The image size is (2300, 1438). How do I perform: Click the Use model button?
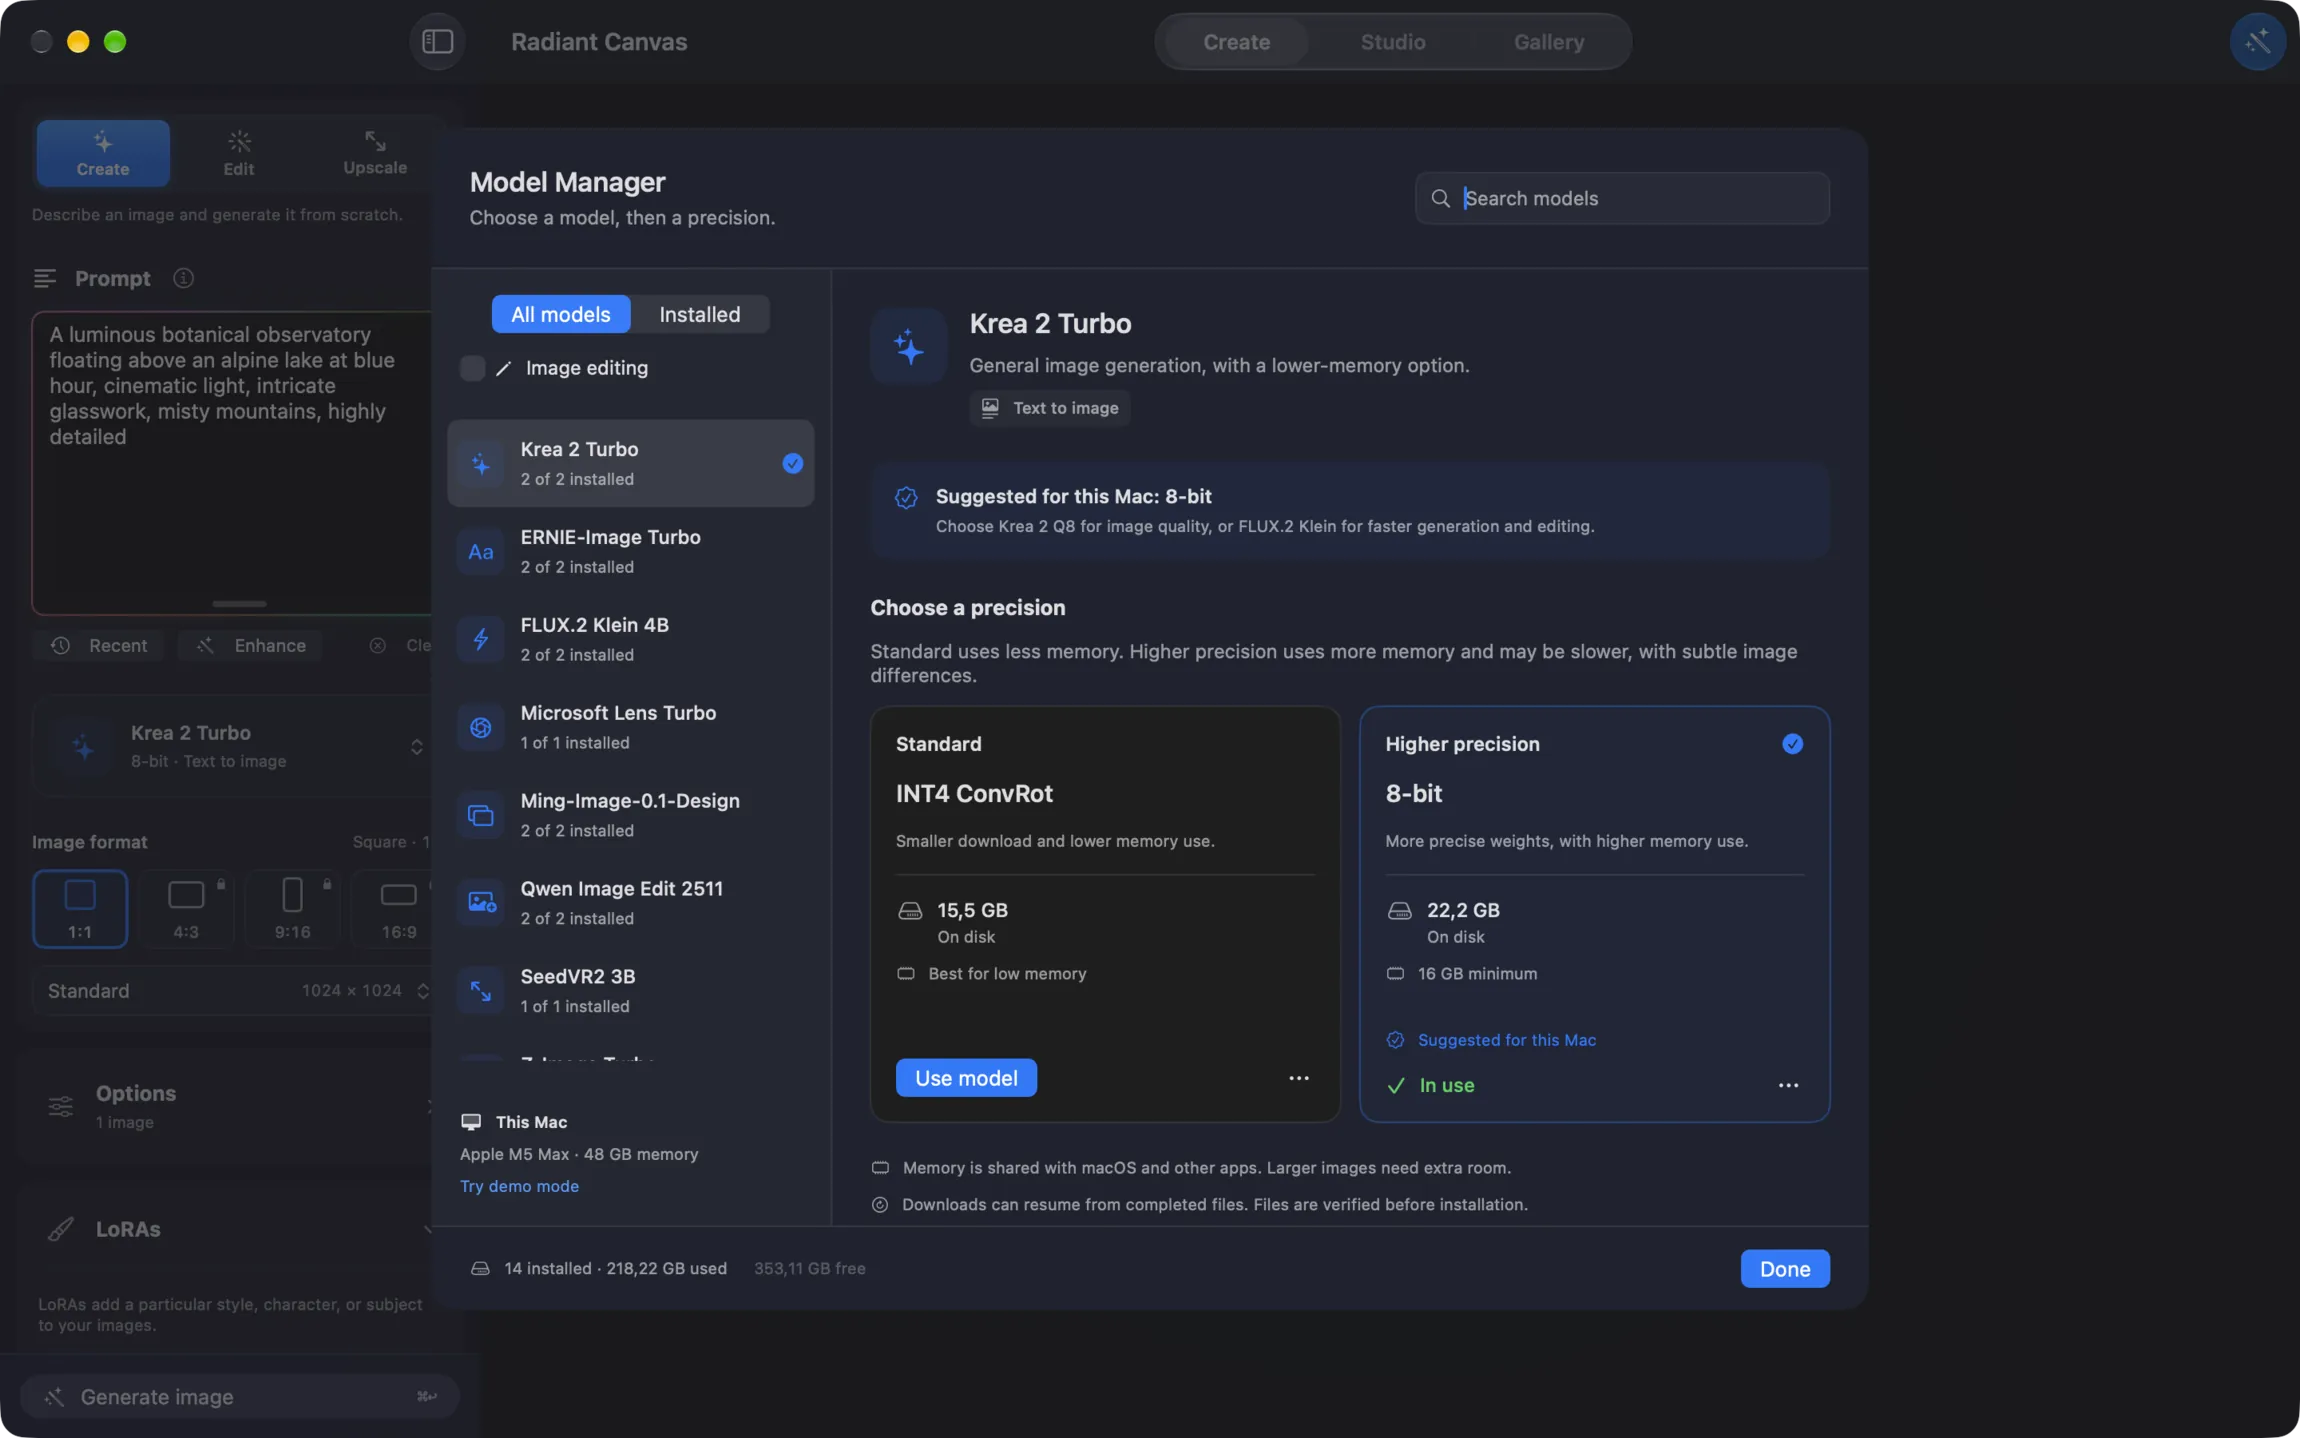coord(966,1078)
